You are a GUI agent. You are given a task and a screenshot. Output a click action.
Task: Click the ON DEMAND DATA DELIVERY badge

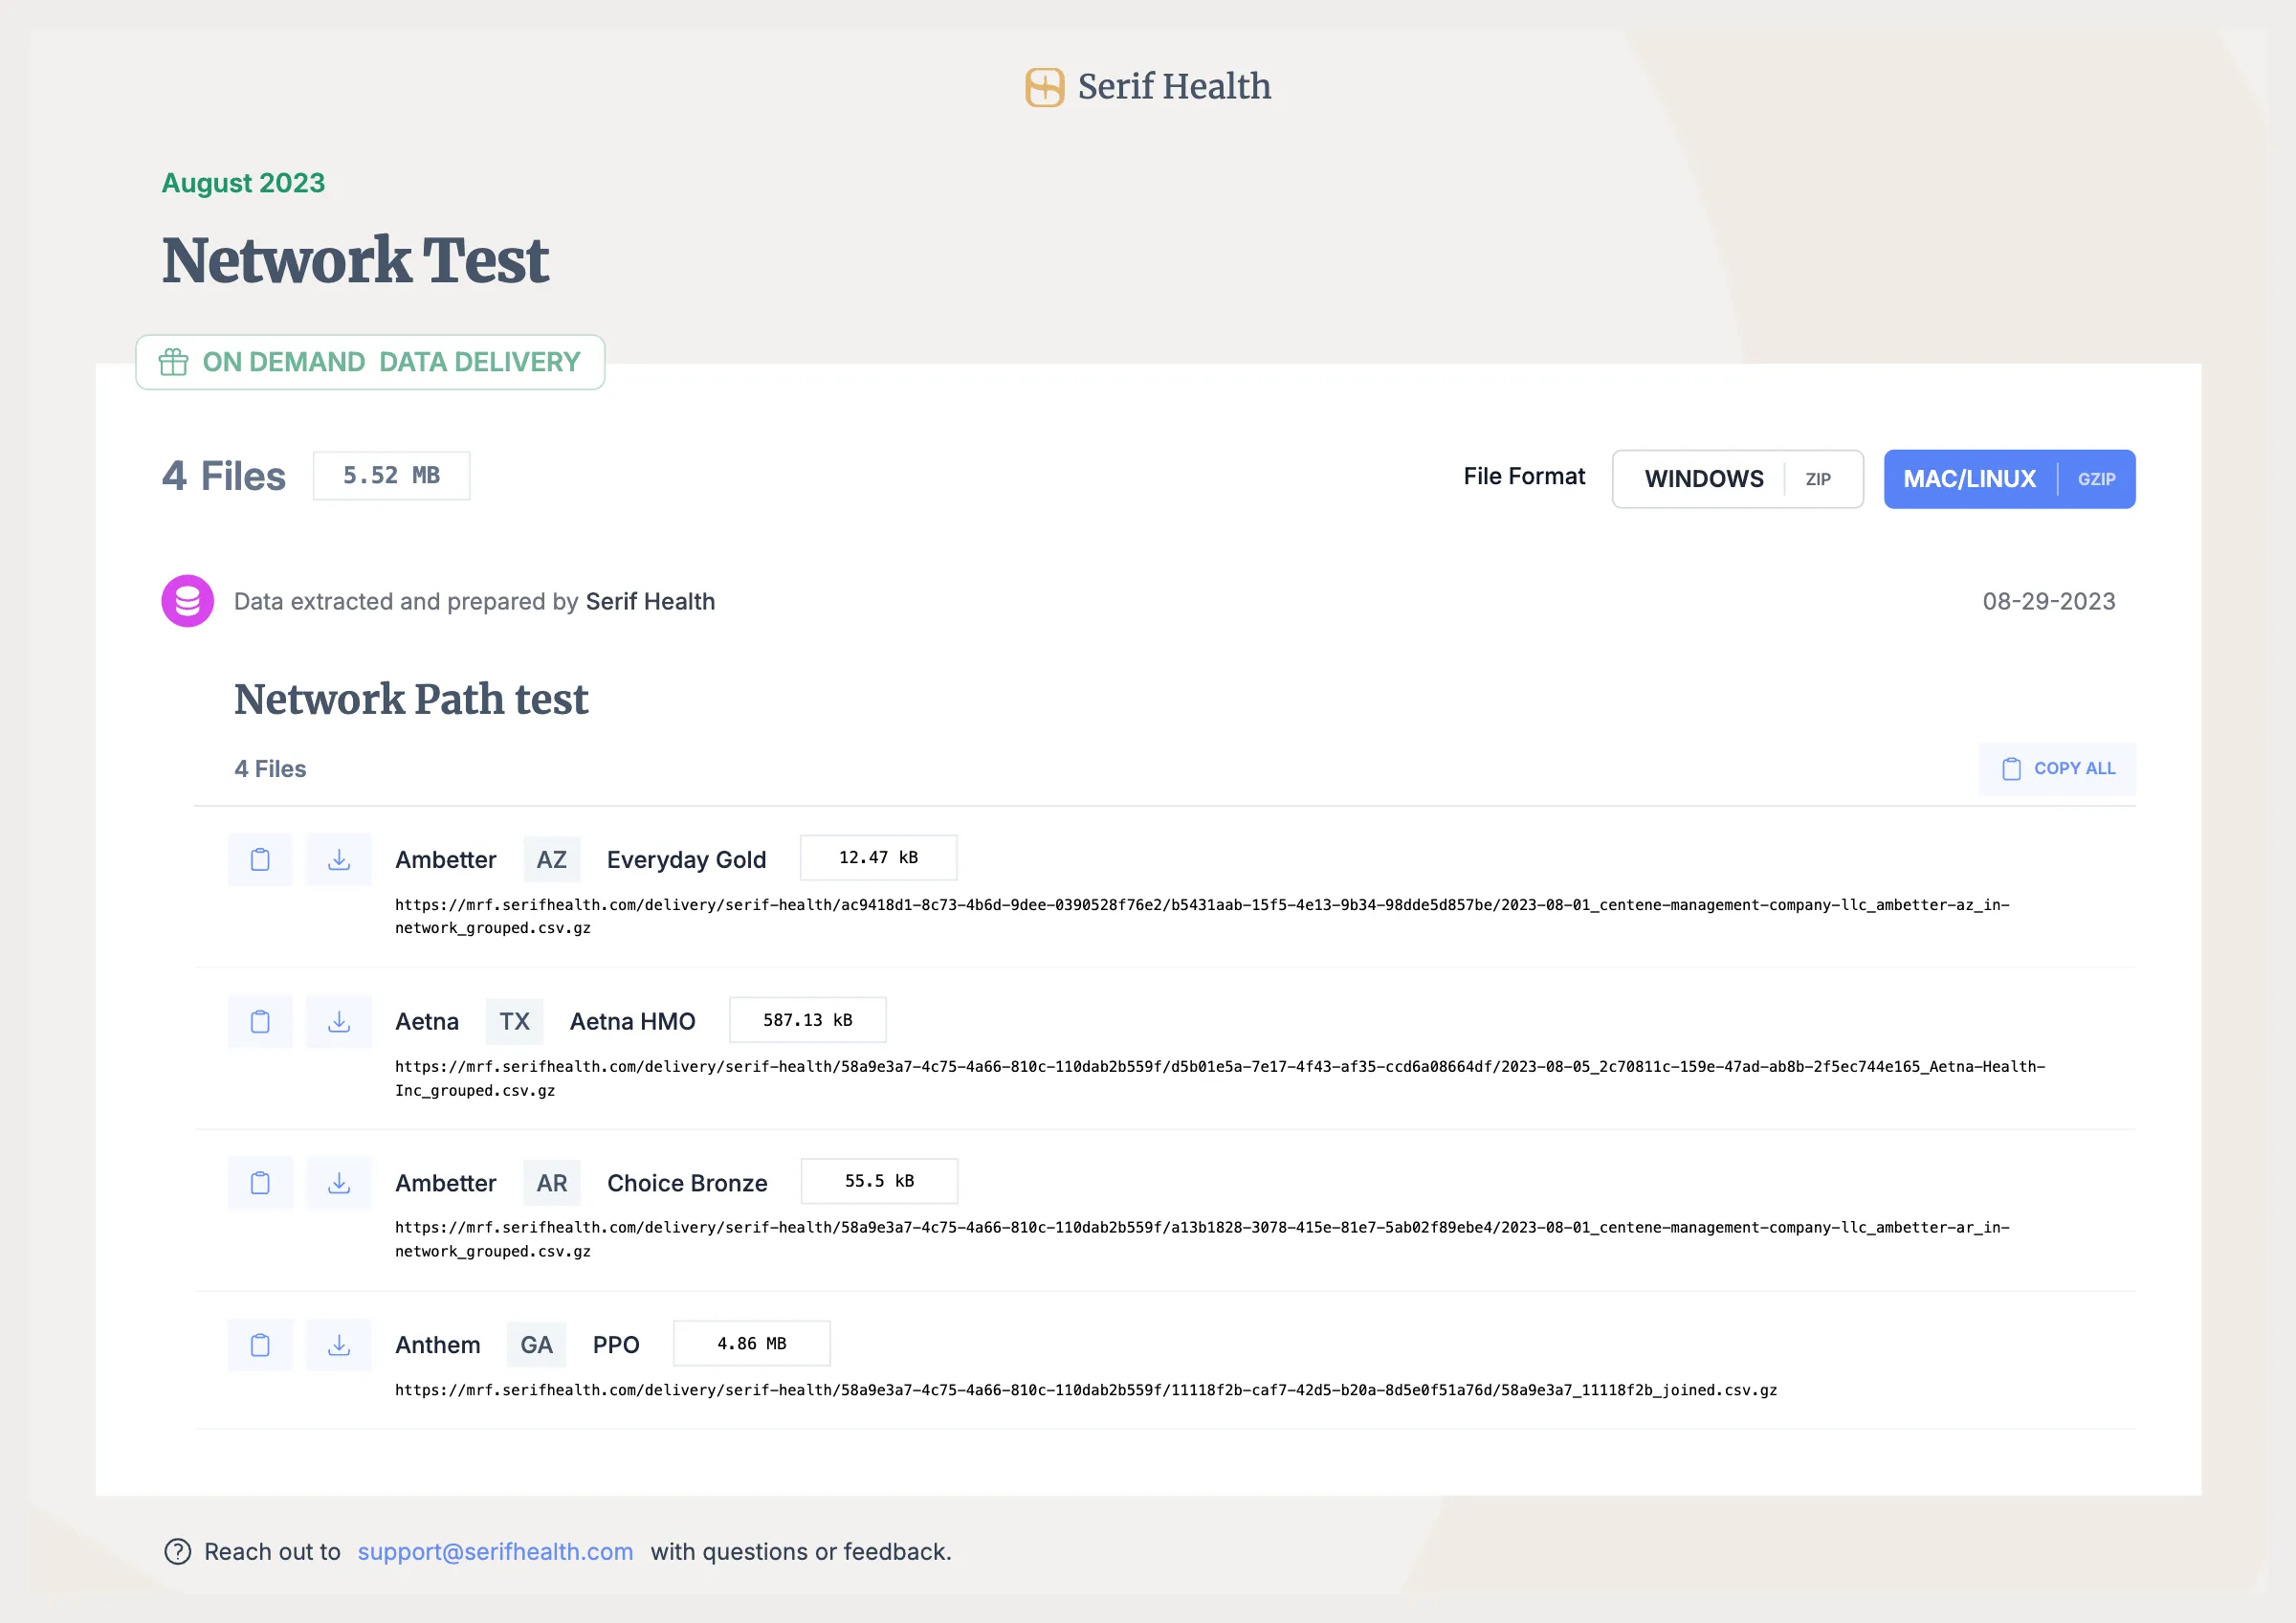[x=370, y=362]
